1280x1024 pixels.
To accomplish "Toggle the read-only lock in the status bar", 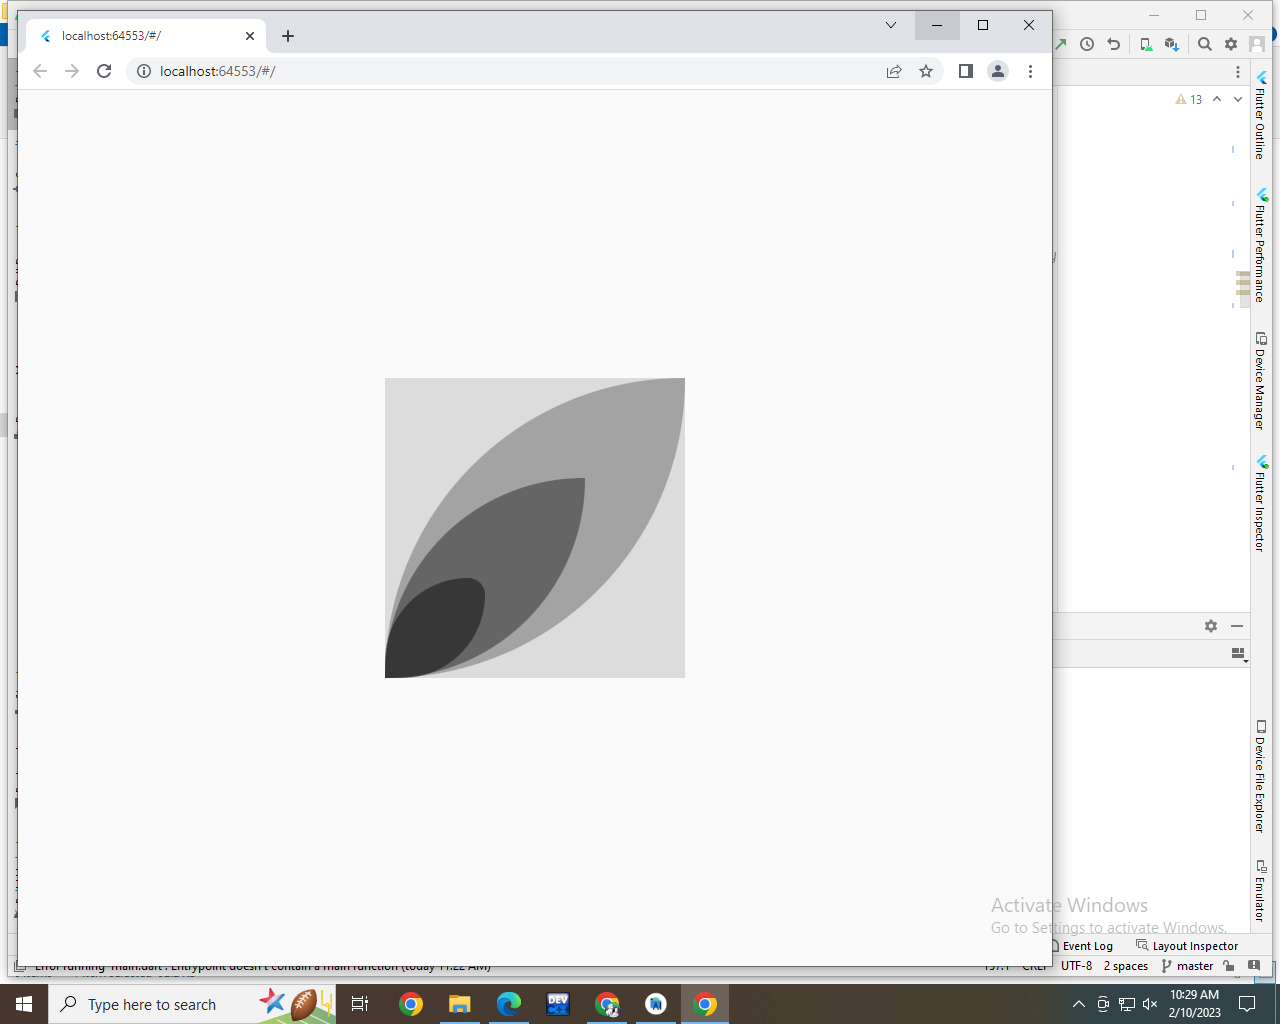I will click(x=1228, y=965).
